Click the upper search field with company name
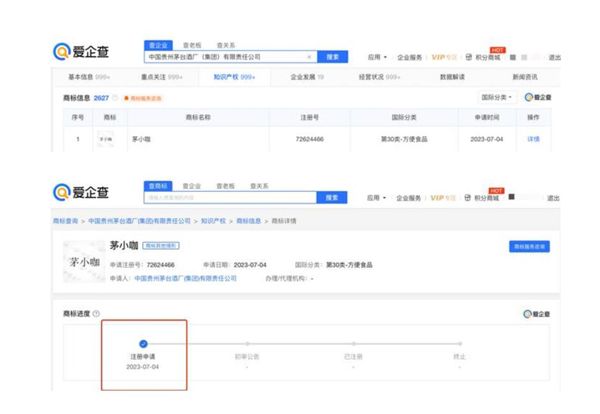 (x=231, y=57)
